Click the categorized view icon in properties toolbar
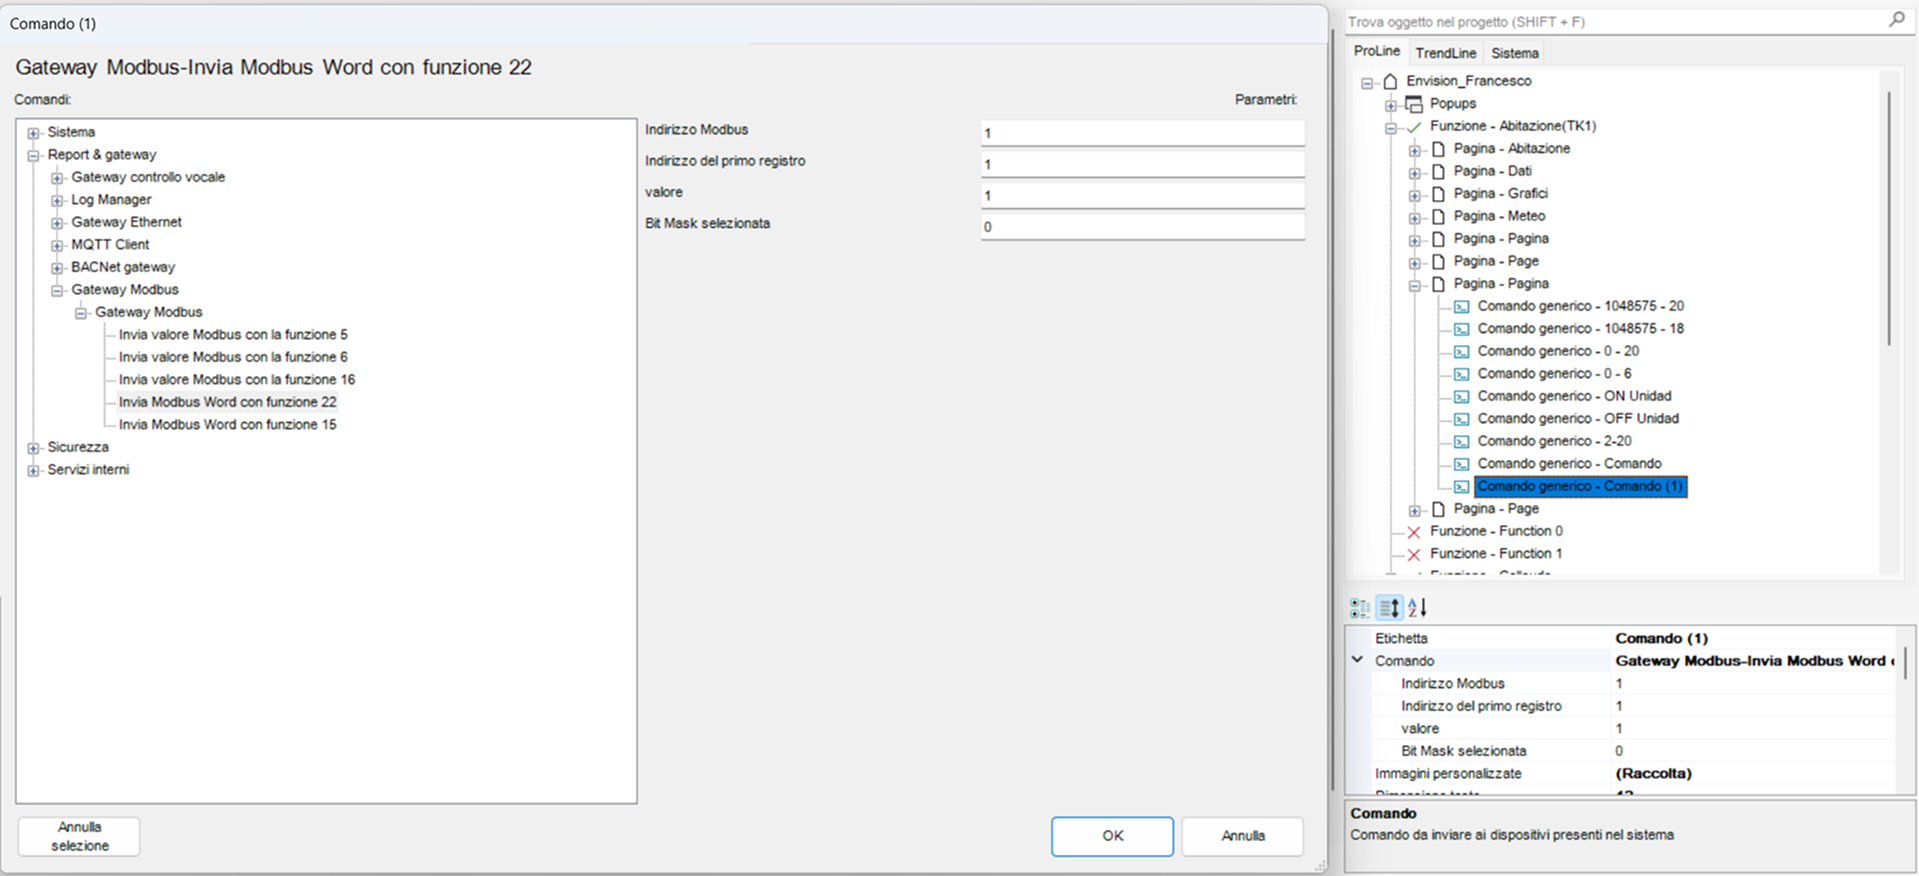 tap(1360, 607)
